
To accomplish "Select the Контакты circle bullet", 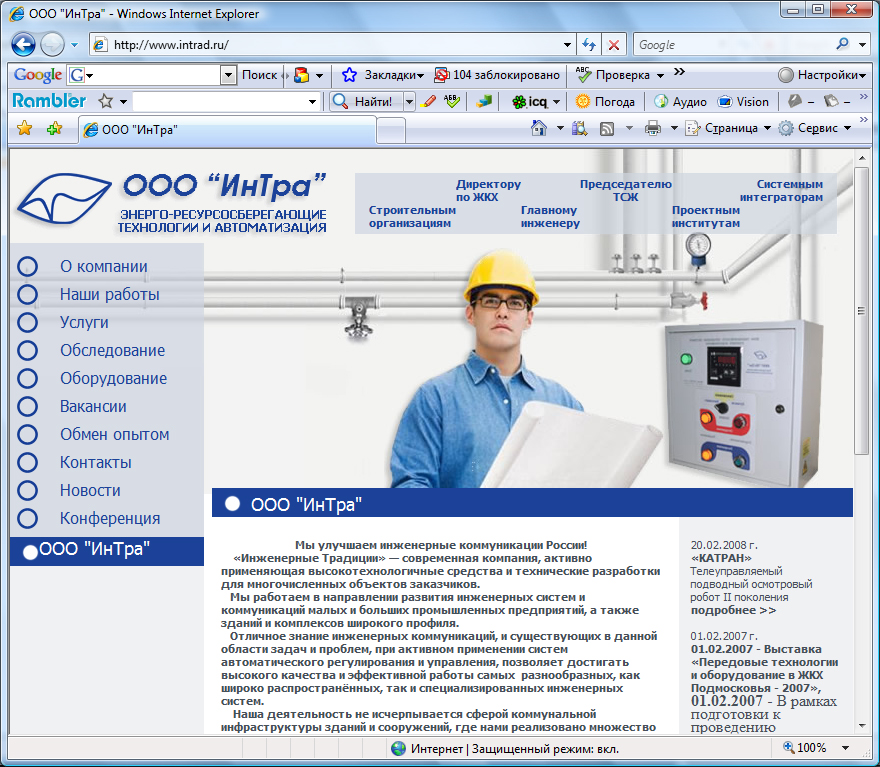I will [x=27, y=462].
